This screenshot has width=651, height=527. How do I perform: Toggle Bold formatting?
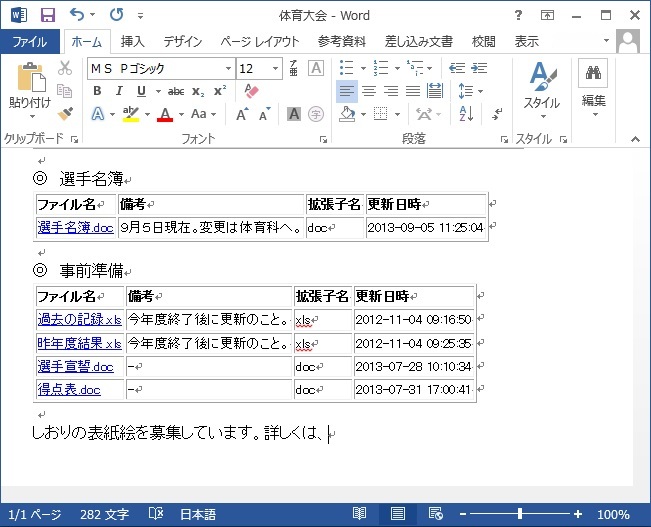[97, 91]
